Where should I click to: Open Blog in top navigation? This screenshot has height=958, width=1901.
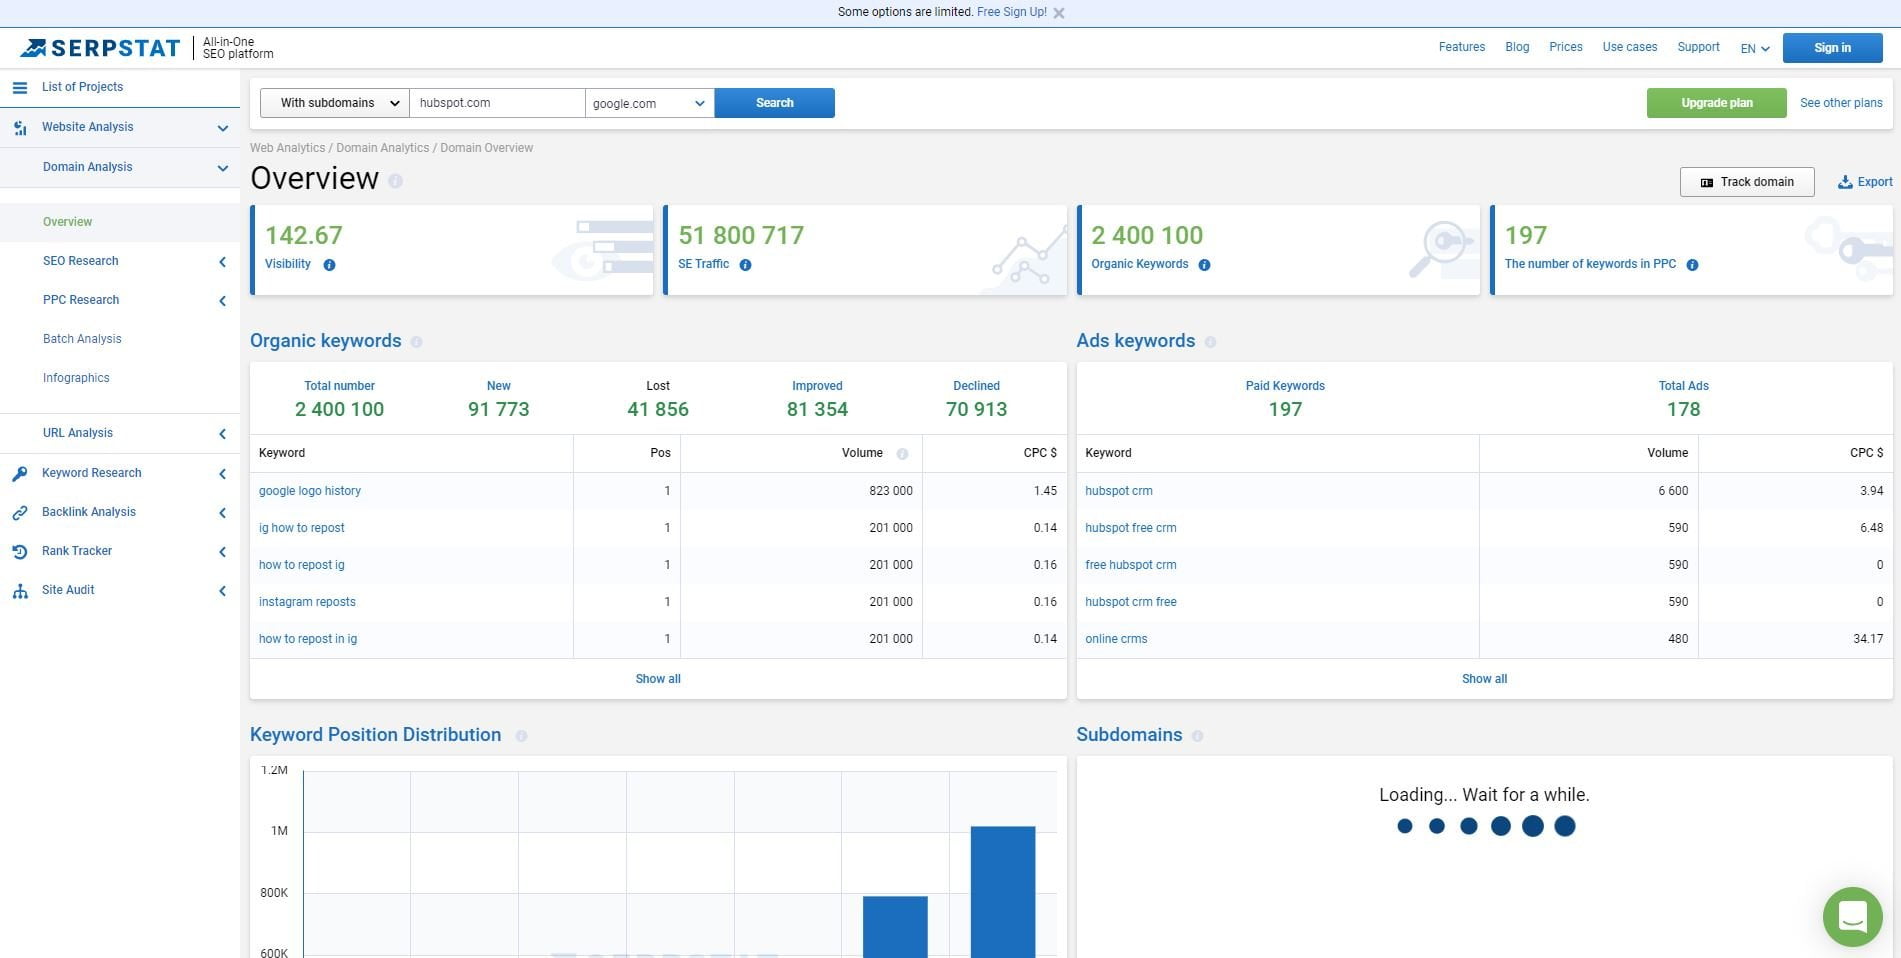1517,47
